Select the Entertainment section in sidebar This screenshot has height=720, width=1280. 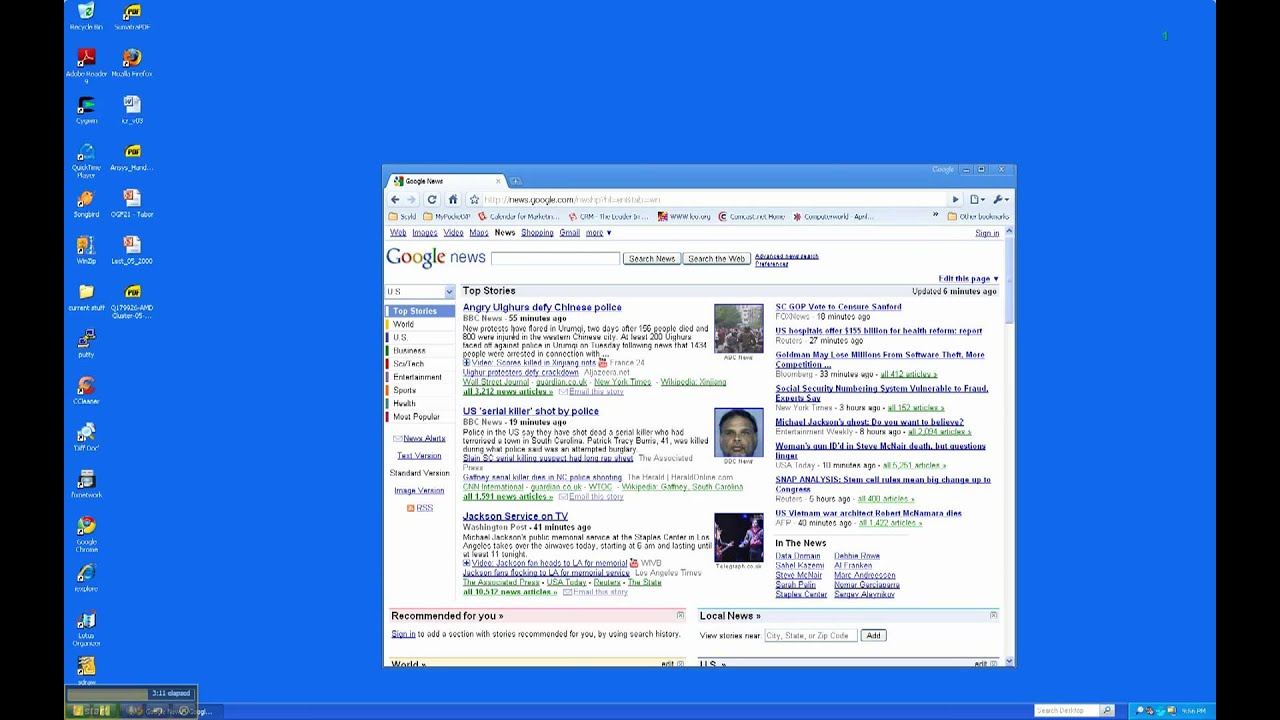click(x=417, y=377)
